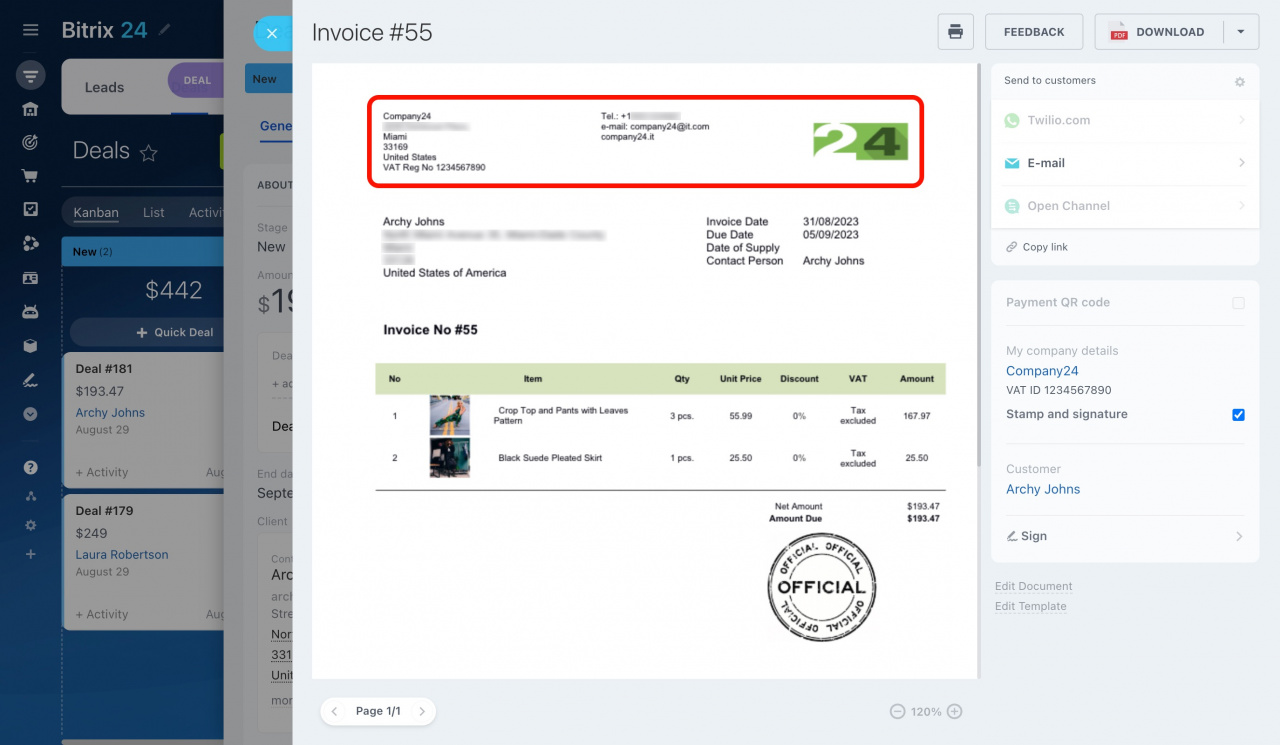The image size is (1280, 745).
Task: Switch to the Leads tab
Action: 104,87
